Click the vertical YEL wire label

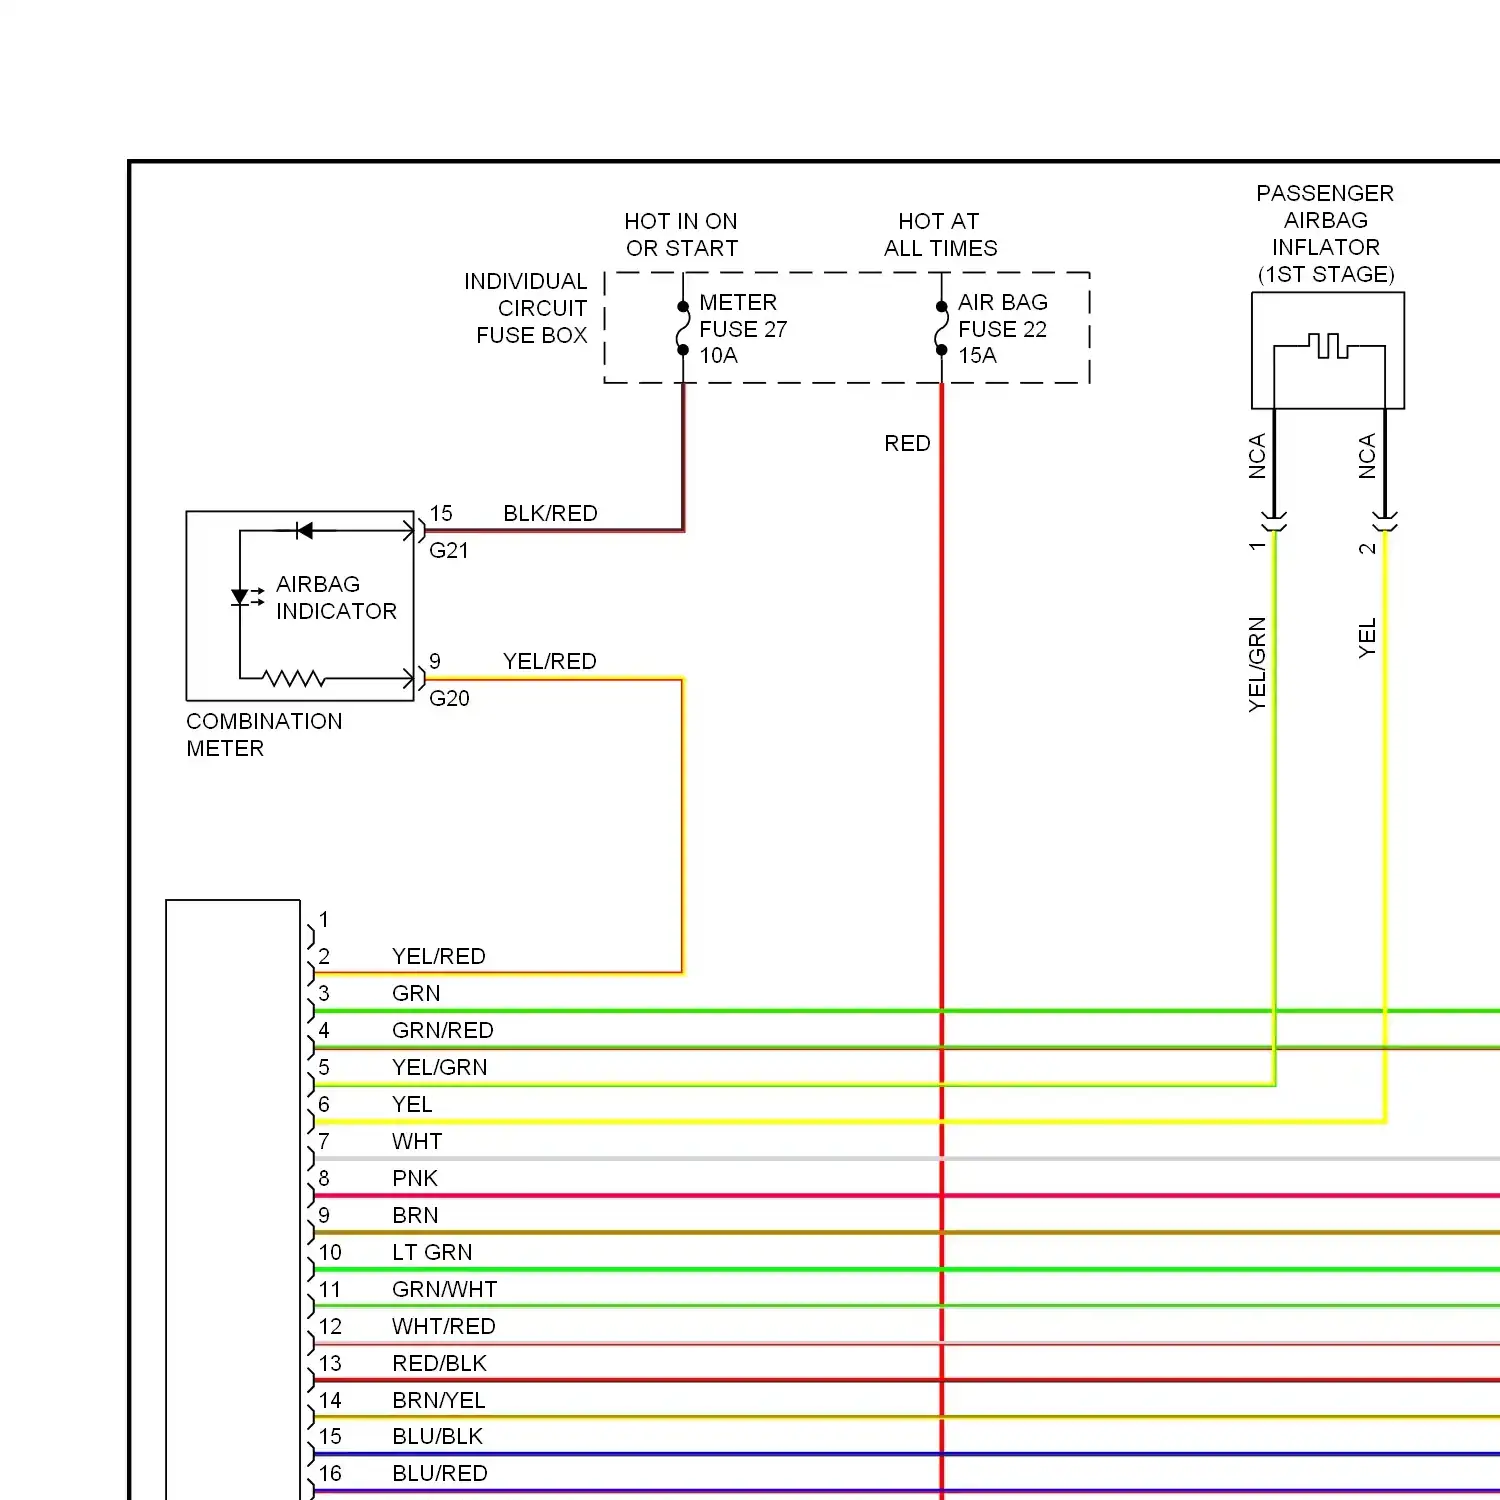(x=1367, y=638)
